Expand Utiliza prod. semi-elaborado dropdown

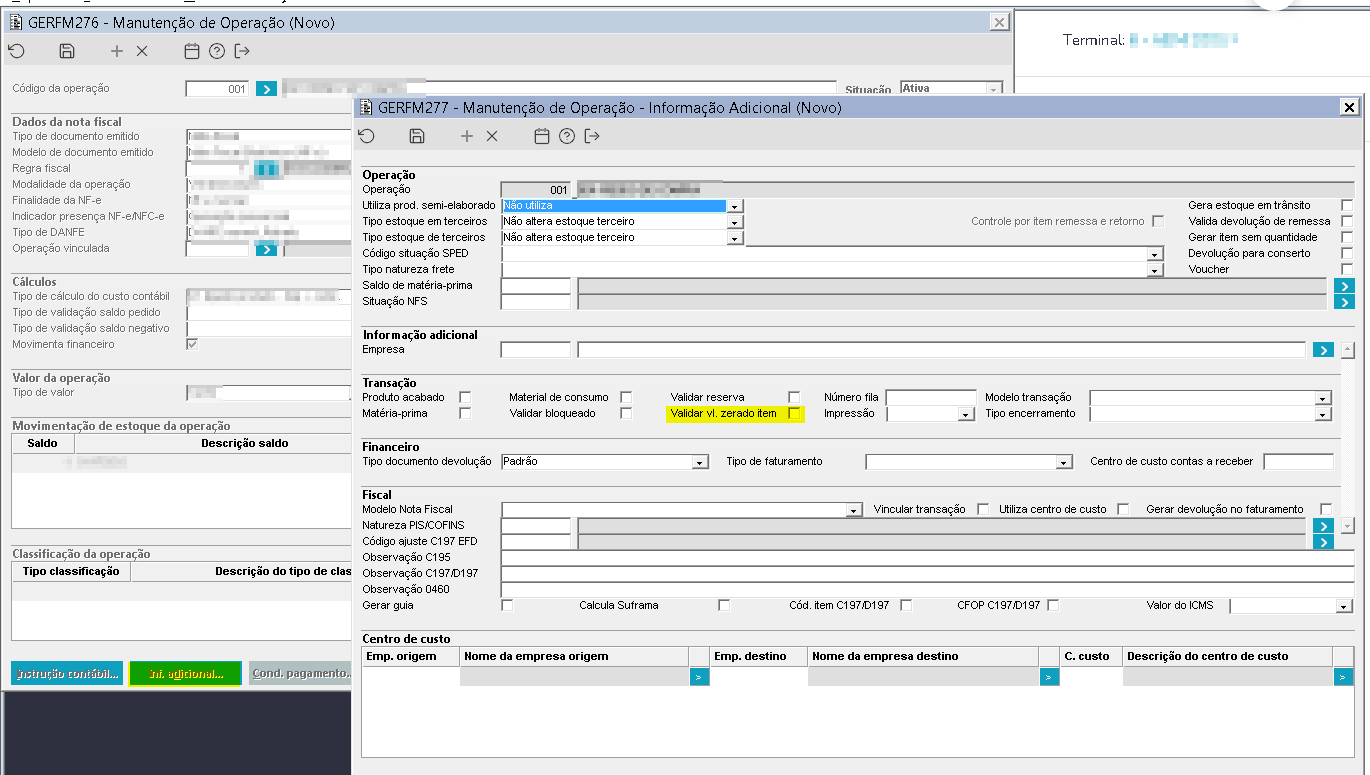(735, 206)
